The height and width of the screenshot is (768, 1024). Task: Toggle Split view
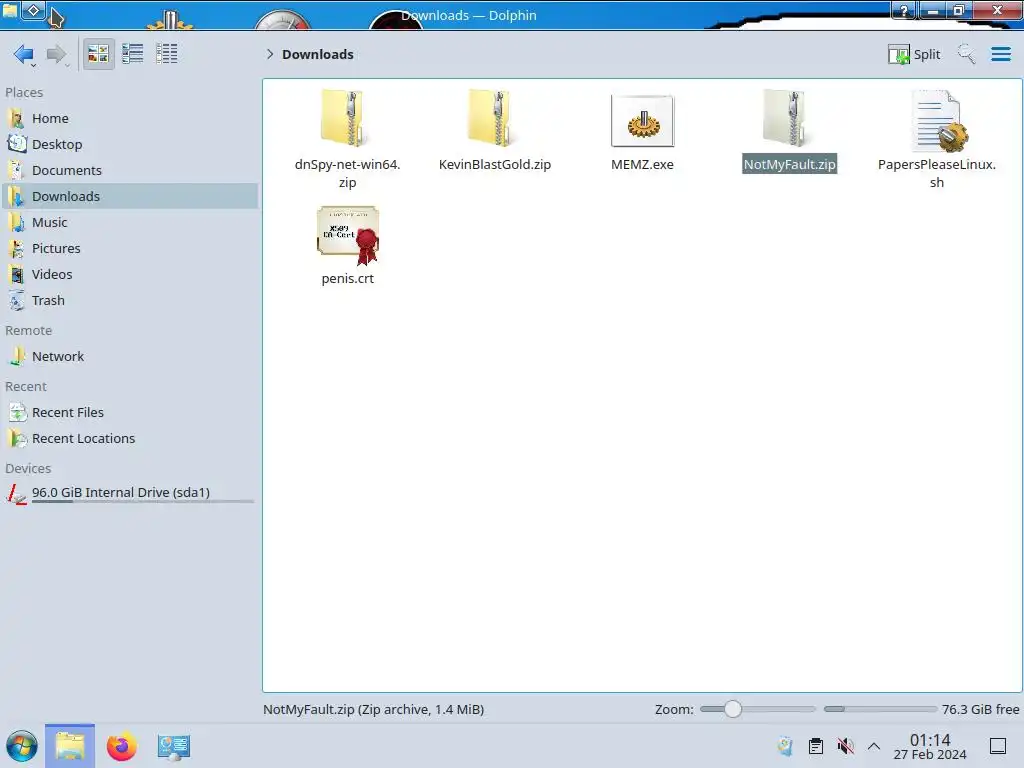click(x=914, y=54)
